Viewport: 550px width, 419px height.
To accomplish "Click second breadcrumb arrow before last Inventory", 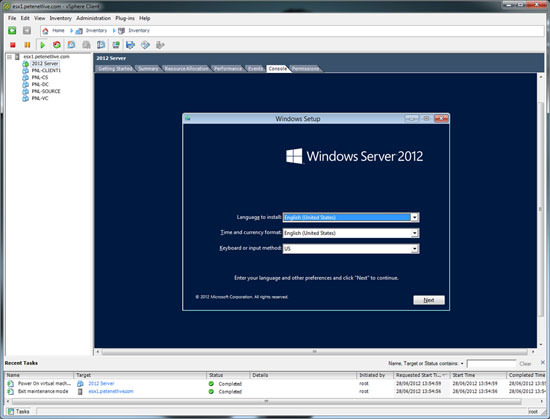I will point(114,31).
